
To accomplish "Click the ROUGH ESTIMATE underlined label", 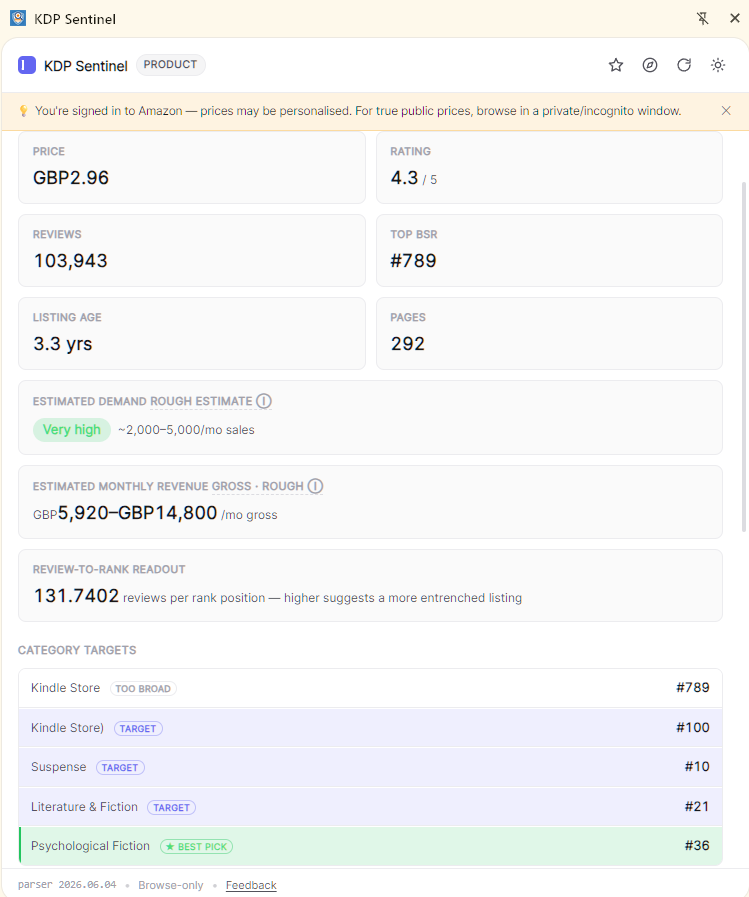I will click(x=201, y=402).
